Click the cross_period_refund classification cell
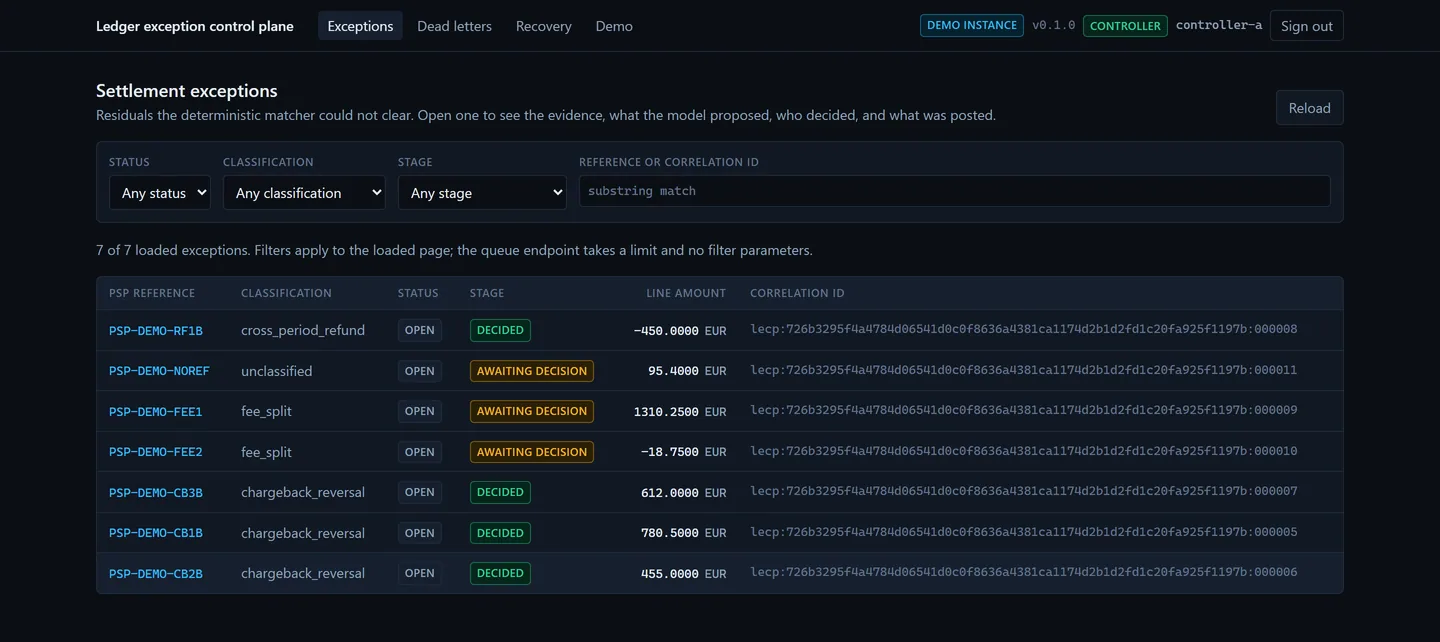 tap(303, 330)
